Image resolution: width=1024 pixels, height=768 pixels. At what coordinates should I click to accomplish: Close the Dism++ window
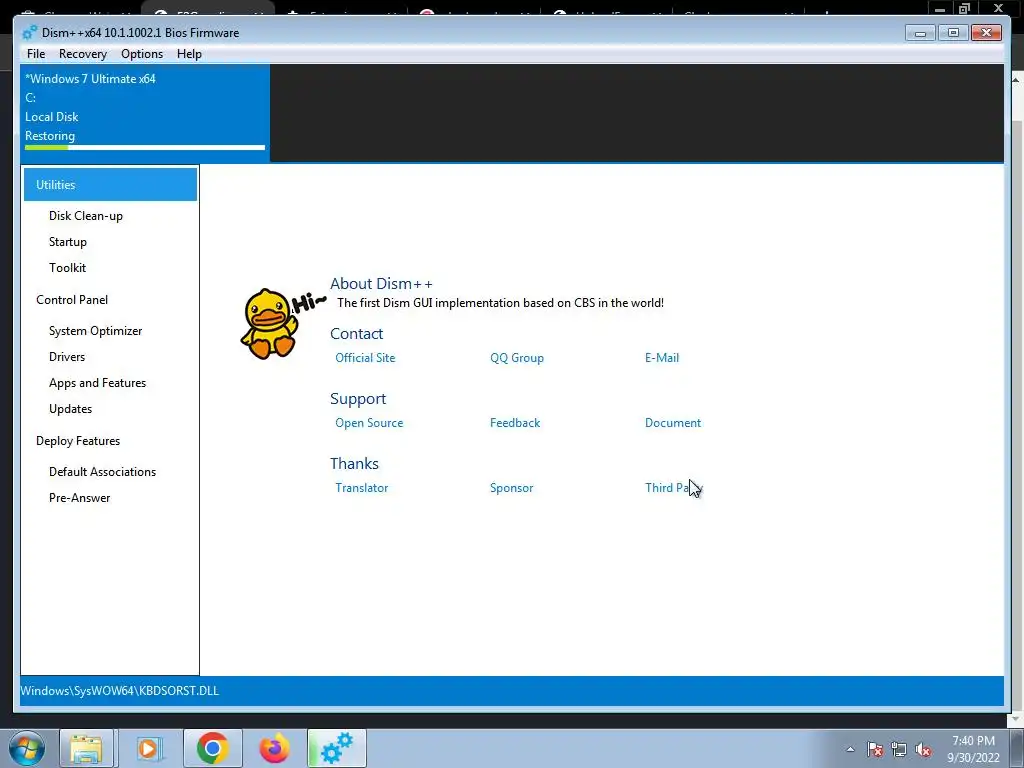click(x=986, y=33)
